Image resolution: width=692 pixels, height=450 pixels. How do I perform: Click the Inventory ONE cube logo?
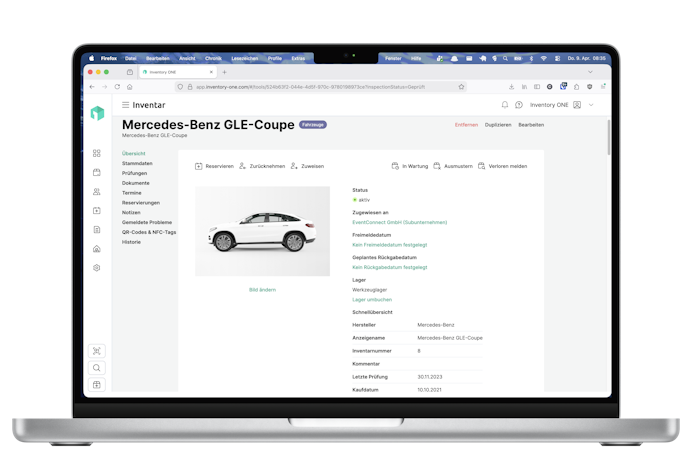coord(97,113)
